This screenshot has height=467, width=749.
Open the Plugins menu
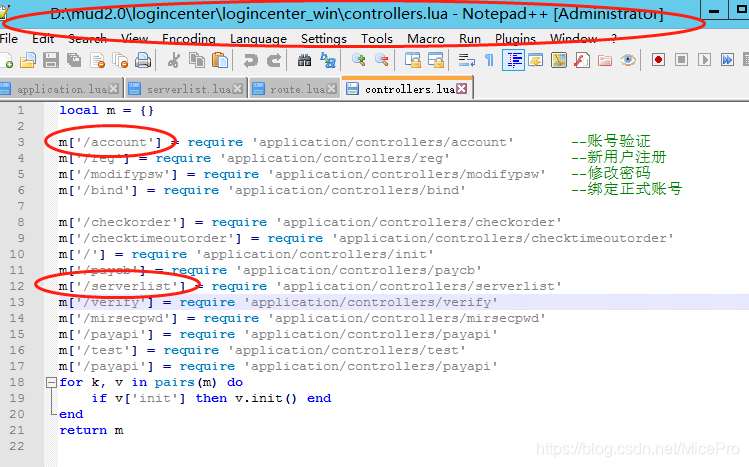pyautogui.click(x=515, y=38)
